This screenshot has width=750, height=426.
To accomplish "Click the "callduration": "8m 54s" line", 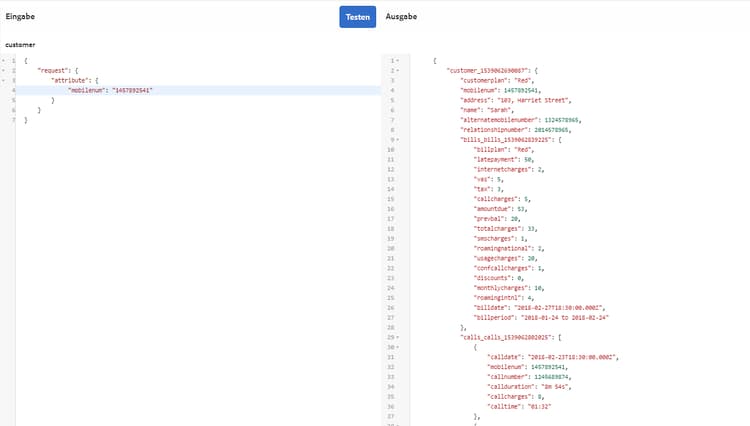I will pyautogui.click(x=528, y=385).
